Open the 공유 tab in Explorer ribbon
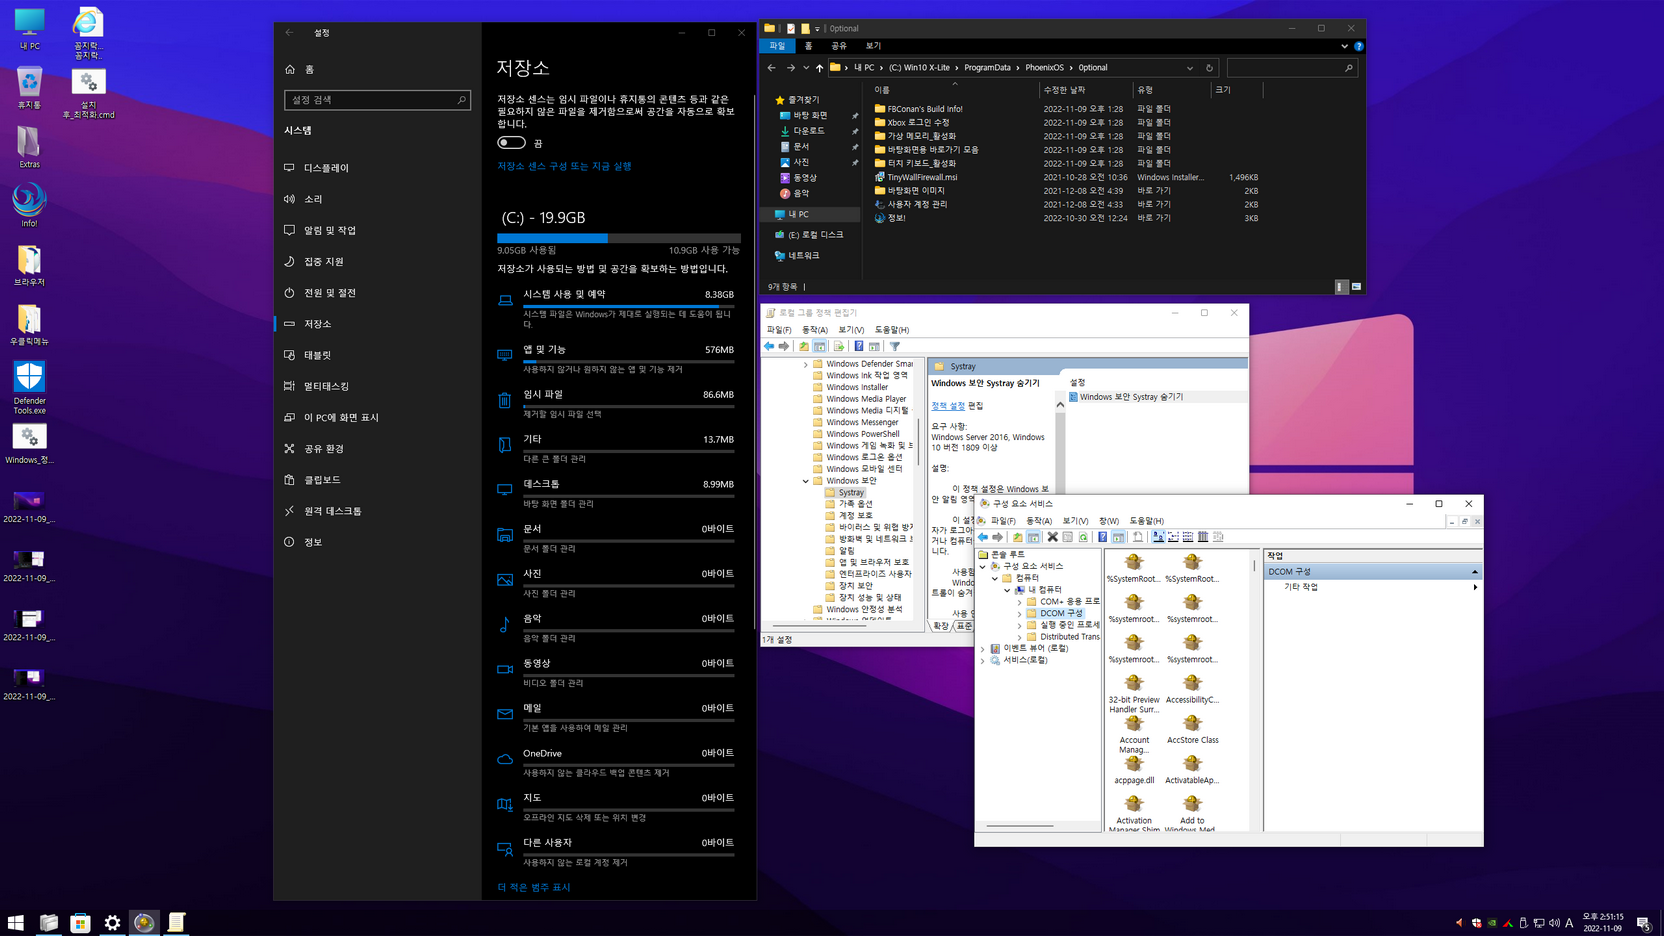Screen dimensions: 1664x936 (x=839, y=46)
